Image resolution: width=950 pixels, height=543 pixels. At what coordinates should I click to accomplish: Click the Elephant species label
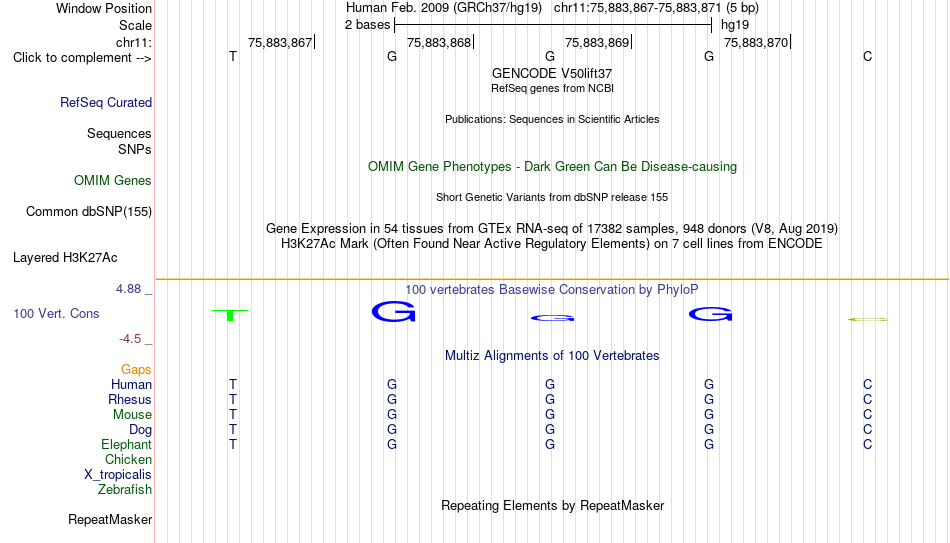click(127, 445)
